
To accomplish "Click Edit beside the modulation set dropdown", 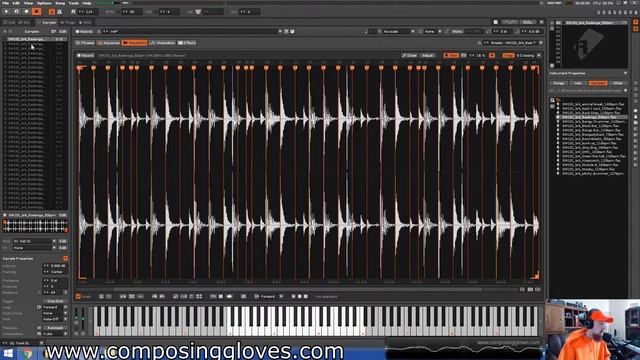I will pyautogui.click(x=62, y=242).
